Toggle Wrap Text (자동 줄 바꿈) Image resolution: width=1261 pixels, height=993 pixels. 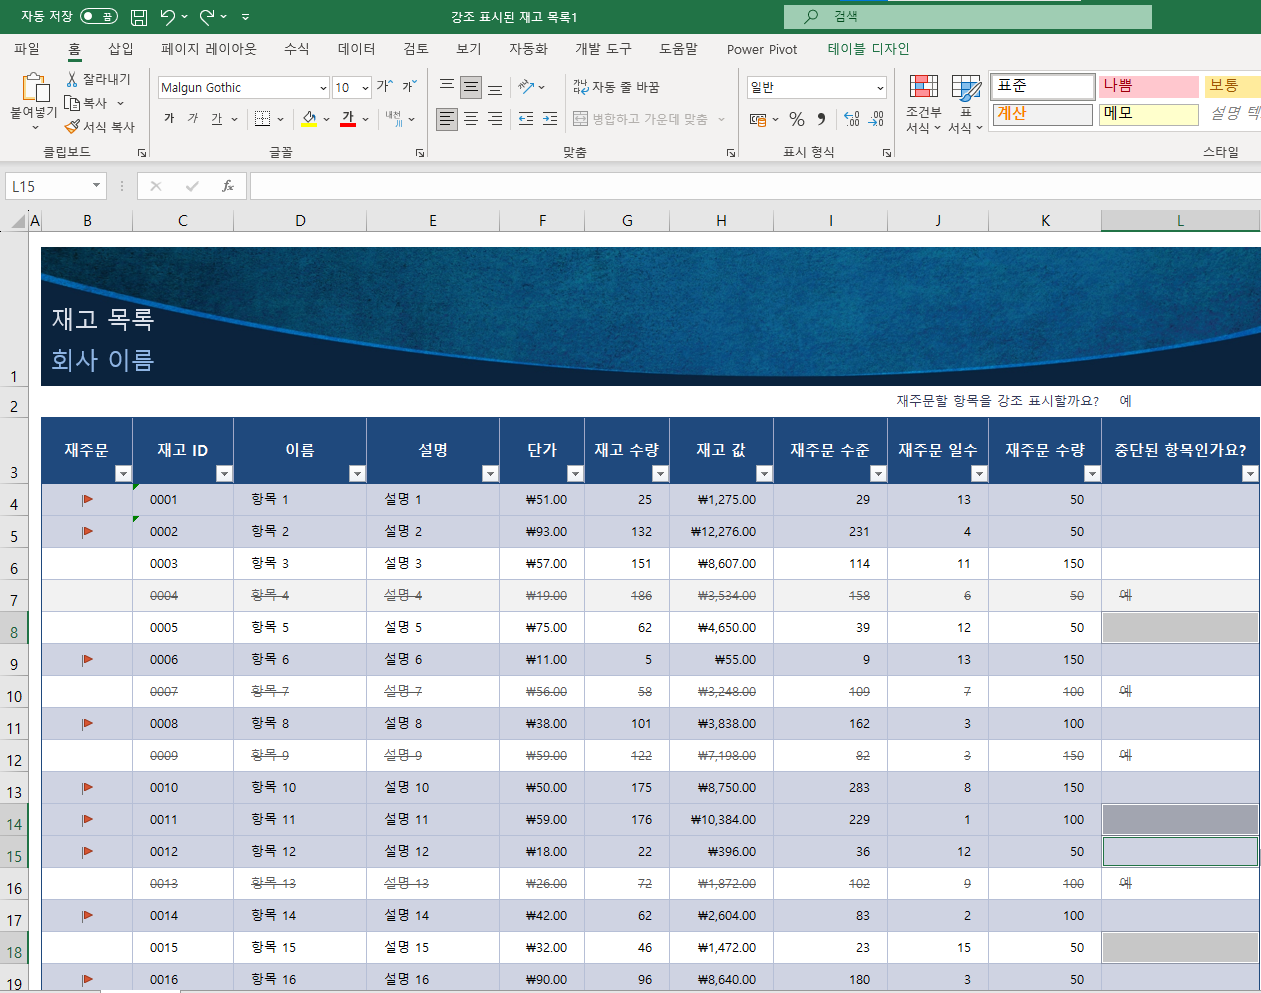(x=616, y=87)
